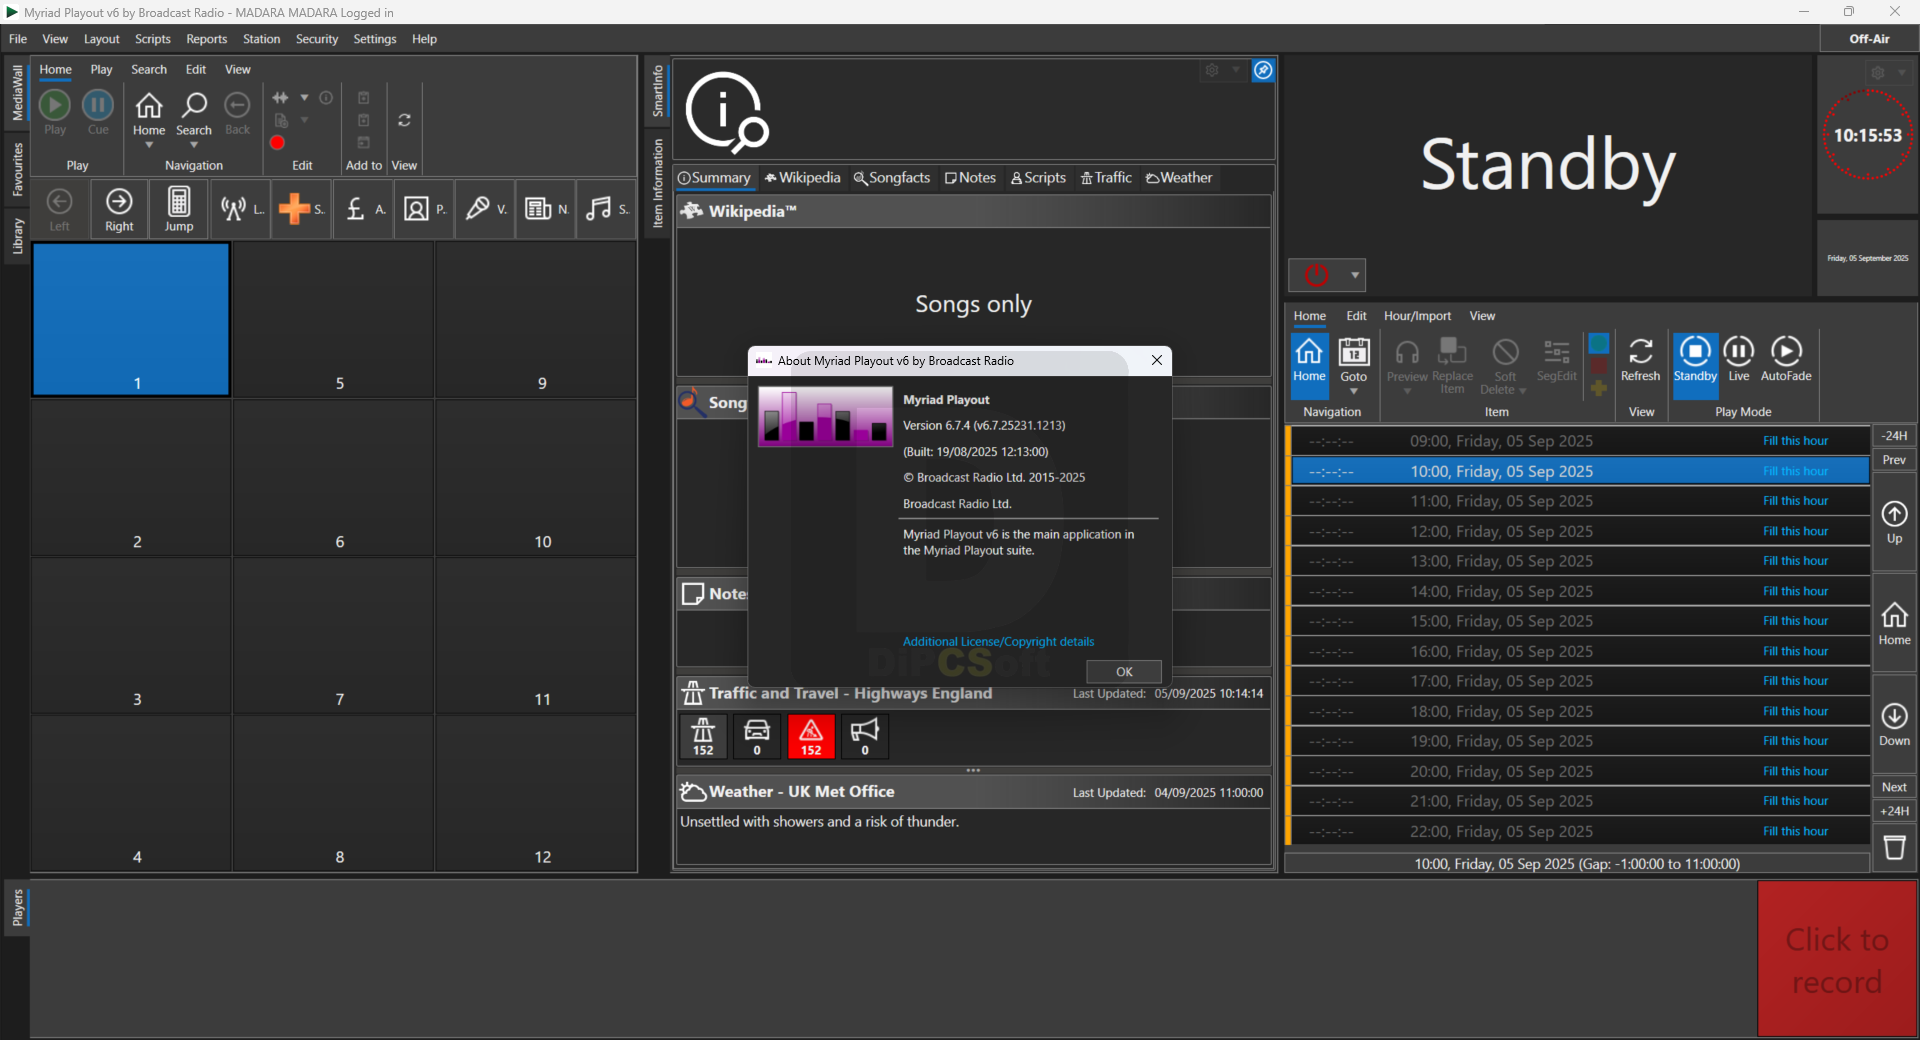Switch play mode to AutoFade

coord(1786,360)
